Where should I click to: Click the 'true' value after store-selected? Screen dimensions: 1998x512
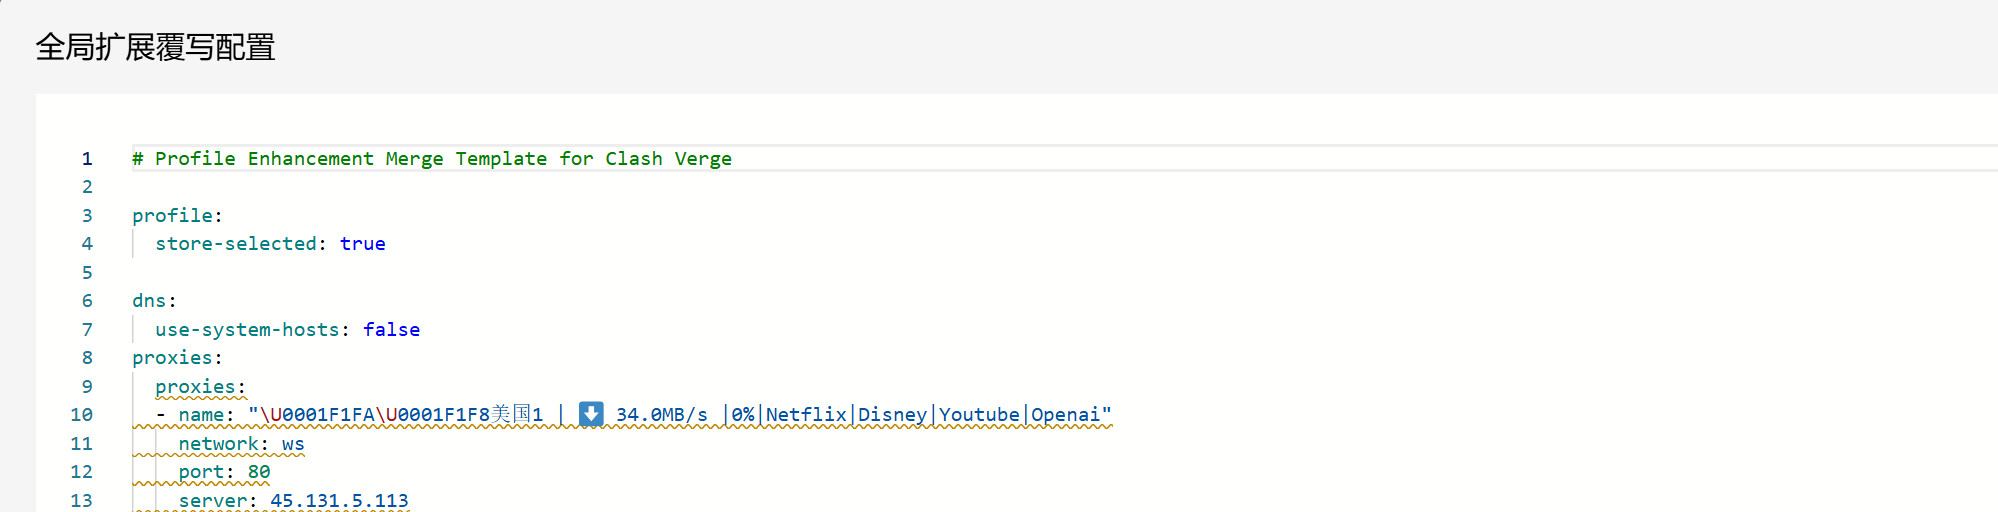coord(362,244)
